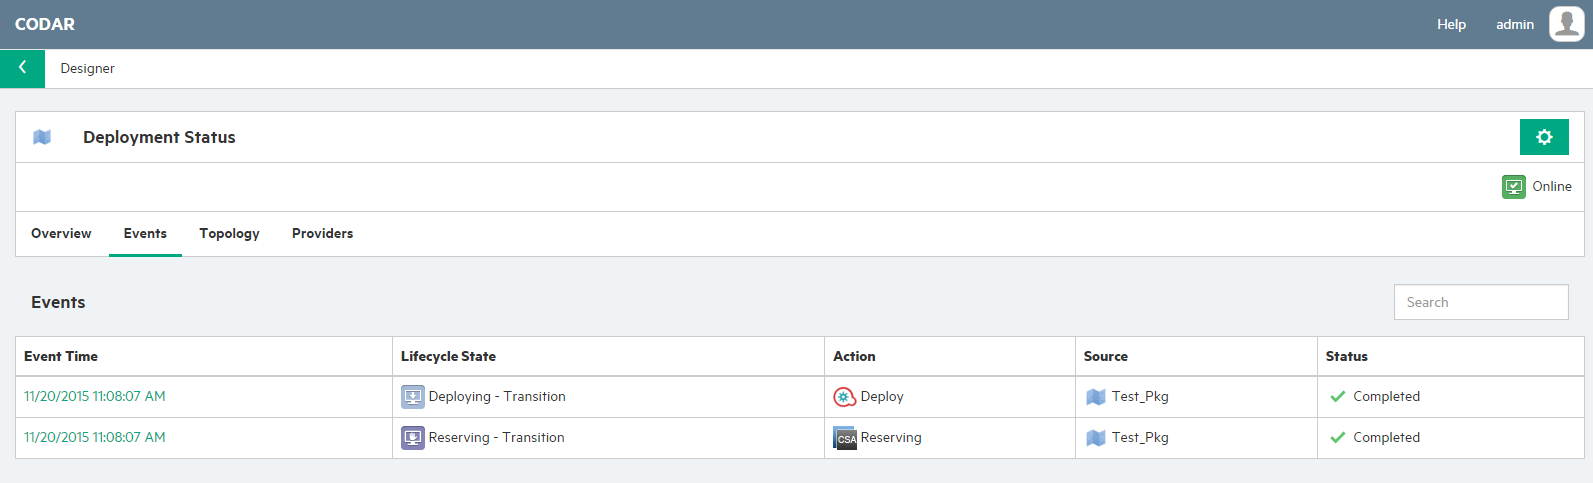The image size is (1593, 483).
Task: Open the Providers tab
Action: pyautogui.click(x=322, y=233)
